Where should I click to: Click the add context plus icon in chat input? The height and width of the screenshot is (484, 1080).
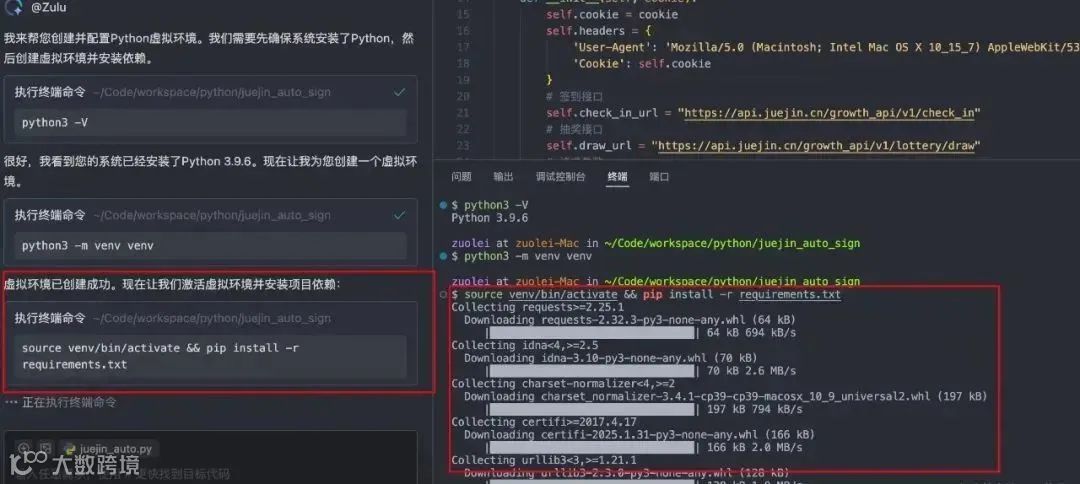point(24,448)
